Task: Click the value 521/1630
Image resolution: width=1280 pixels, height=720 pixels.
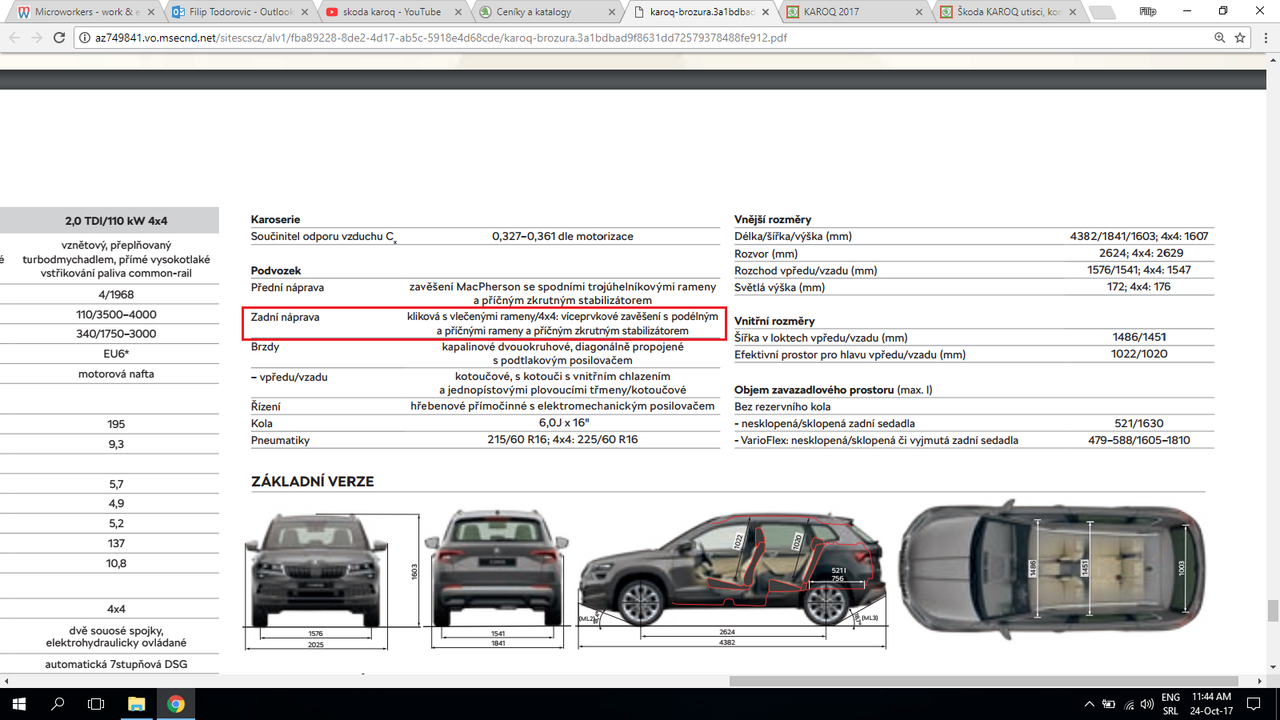Action: tap(1139, 423)
